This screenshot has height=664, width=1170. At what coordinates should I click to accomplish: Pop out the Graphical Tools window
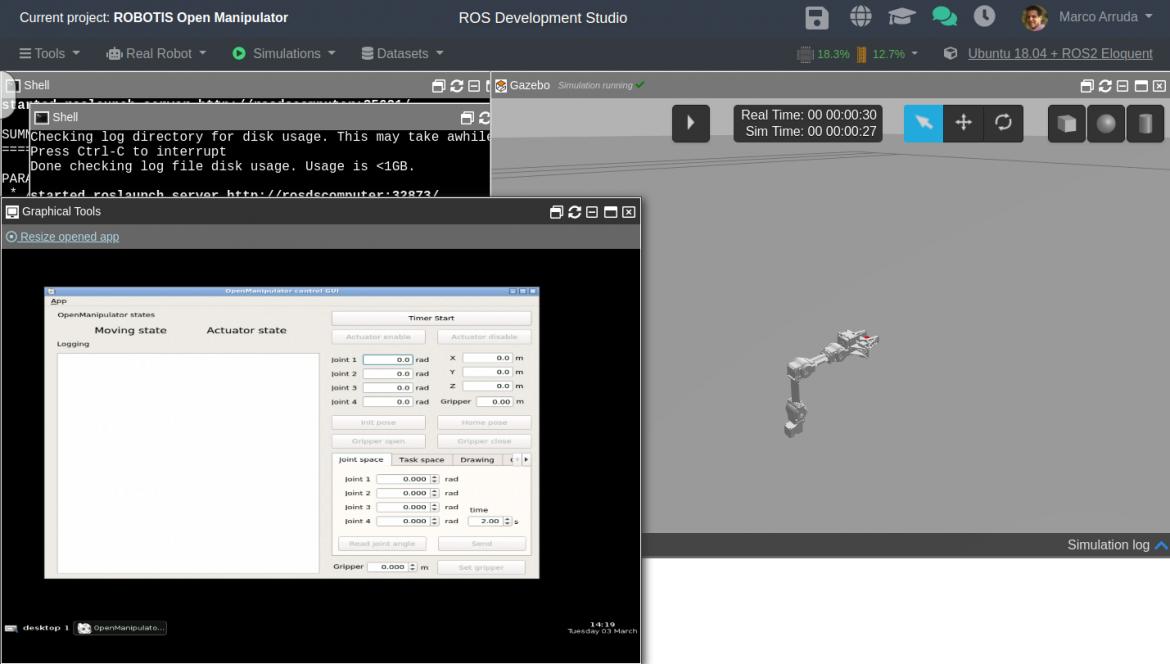click(556, 212)
